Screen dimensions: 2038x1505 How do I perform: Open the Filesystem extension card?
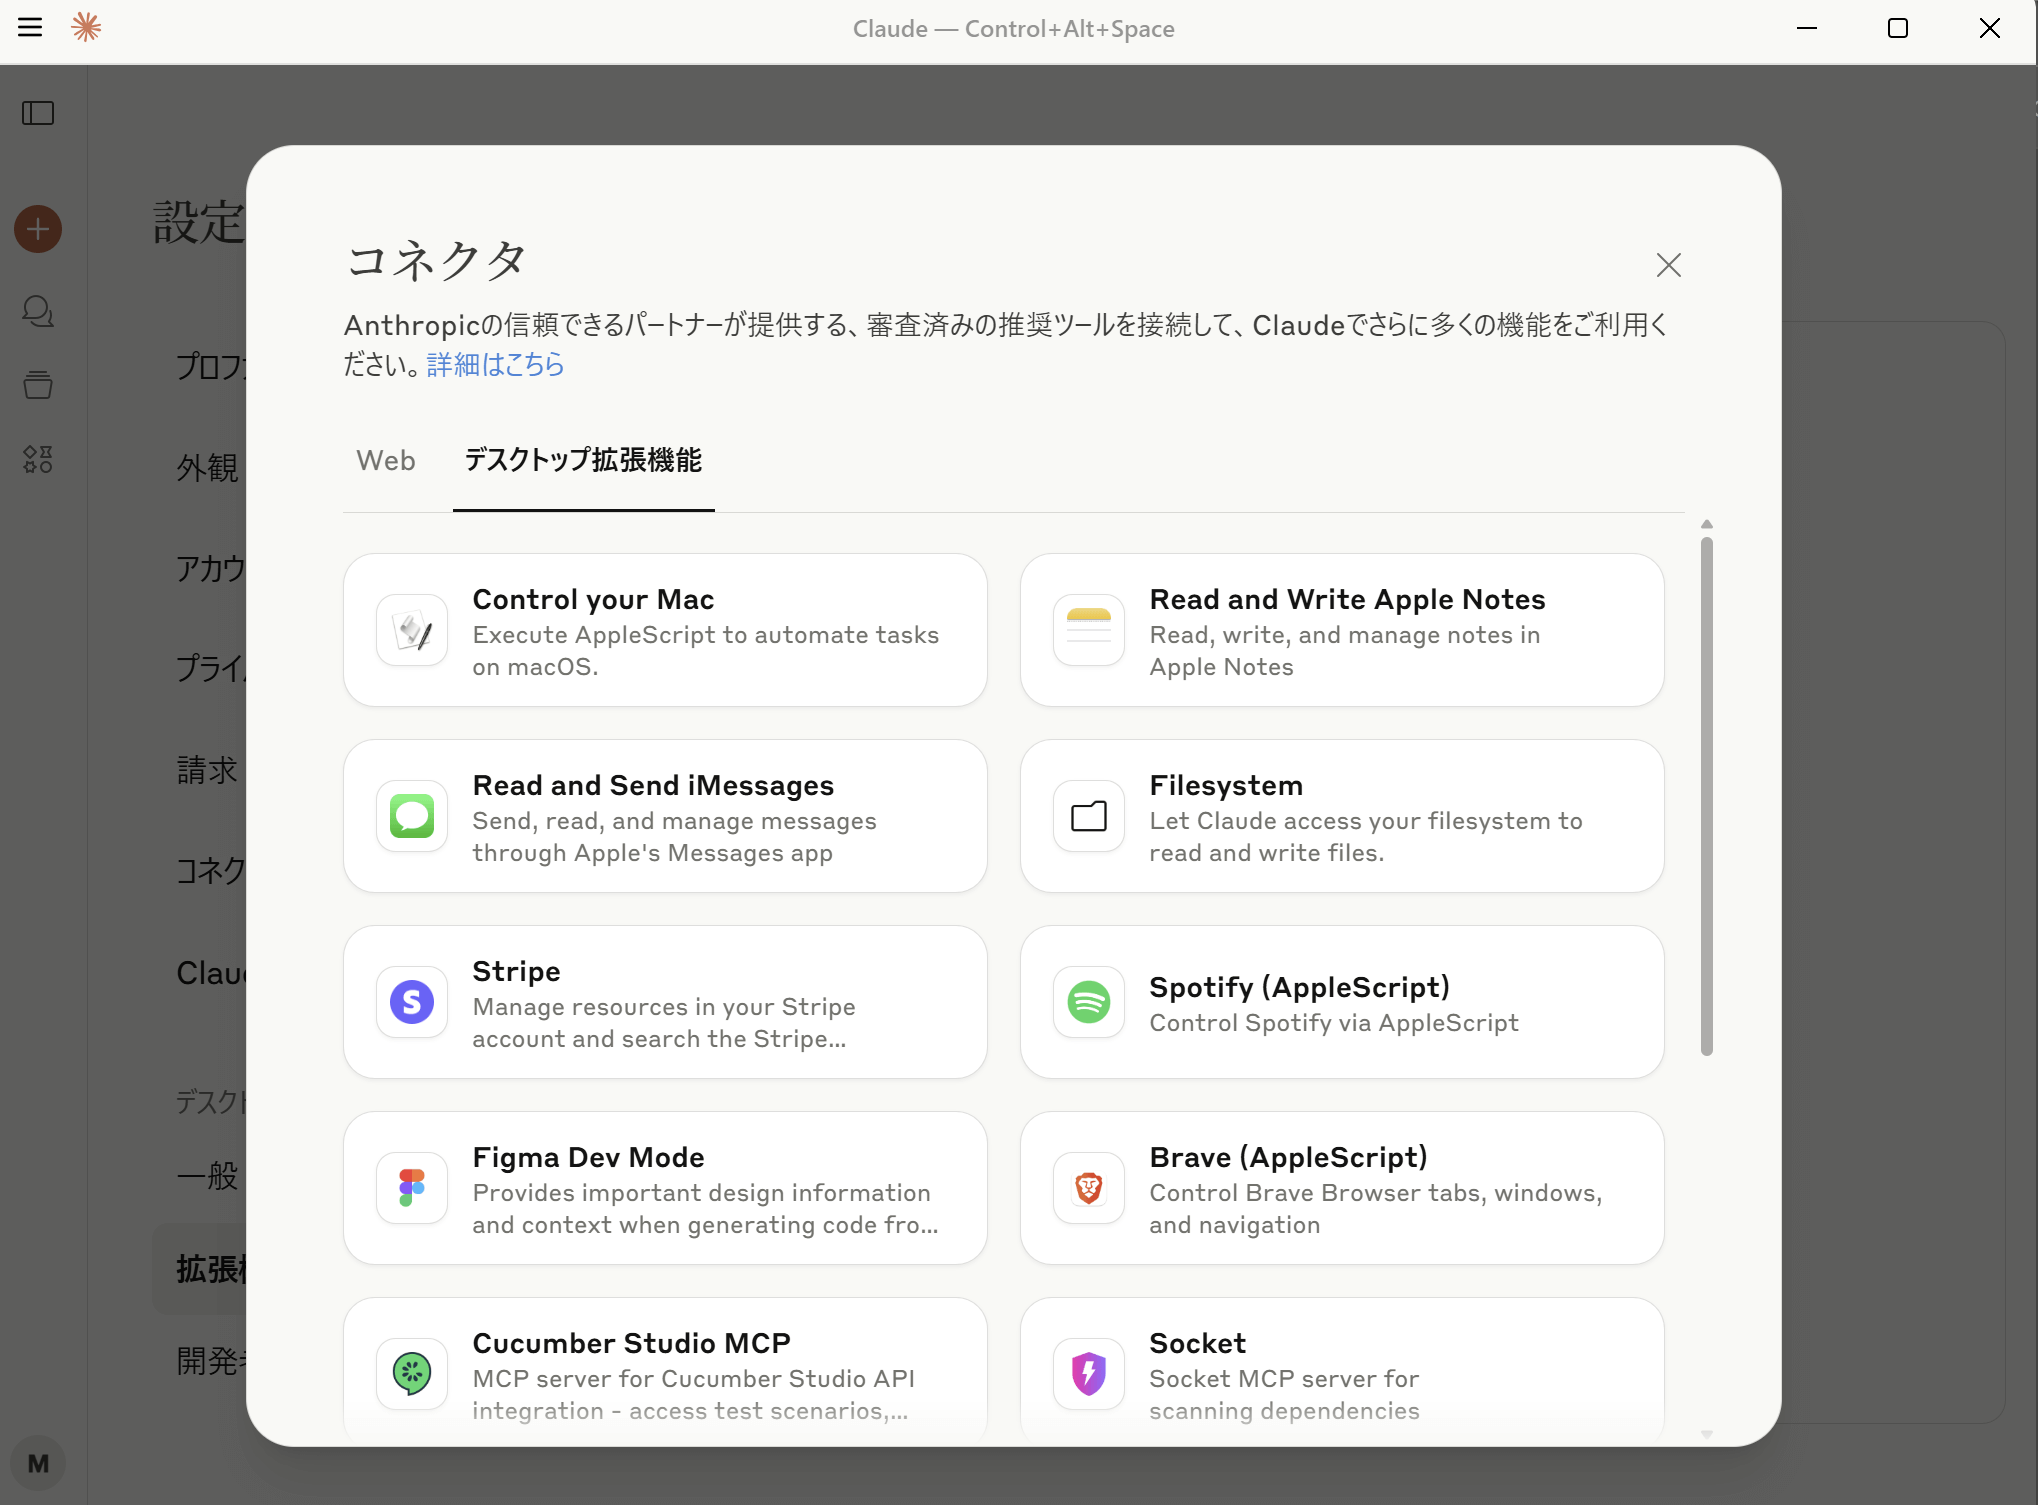1342,816
